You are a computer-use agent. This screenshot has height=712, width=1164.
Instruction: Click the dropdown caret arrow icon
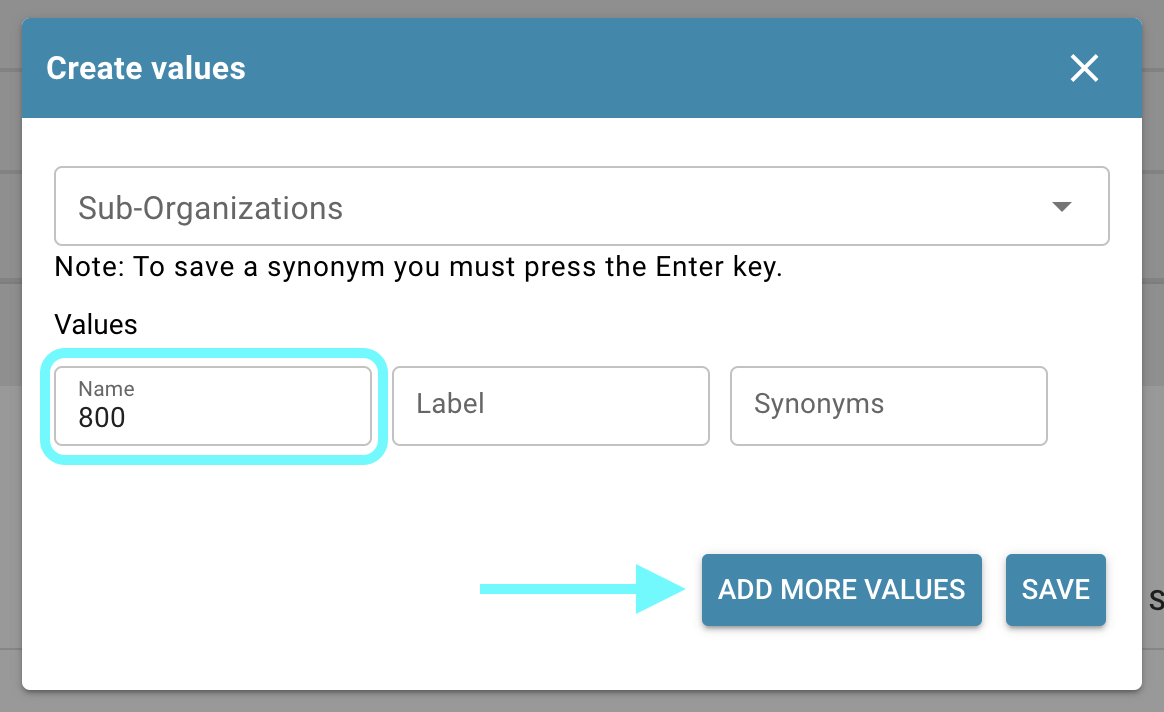[x=1062, y=207]
